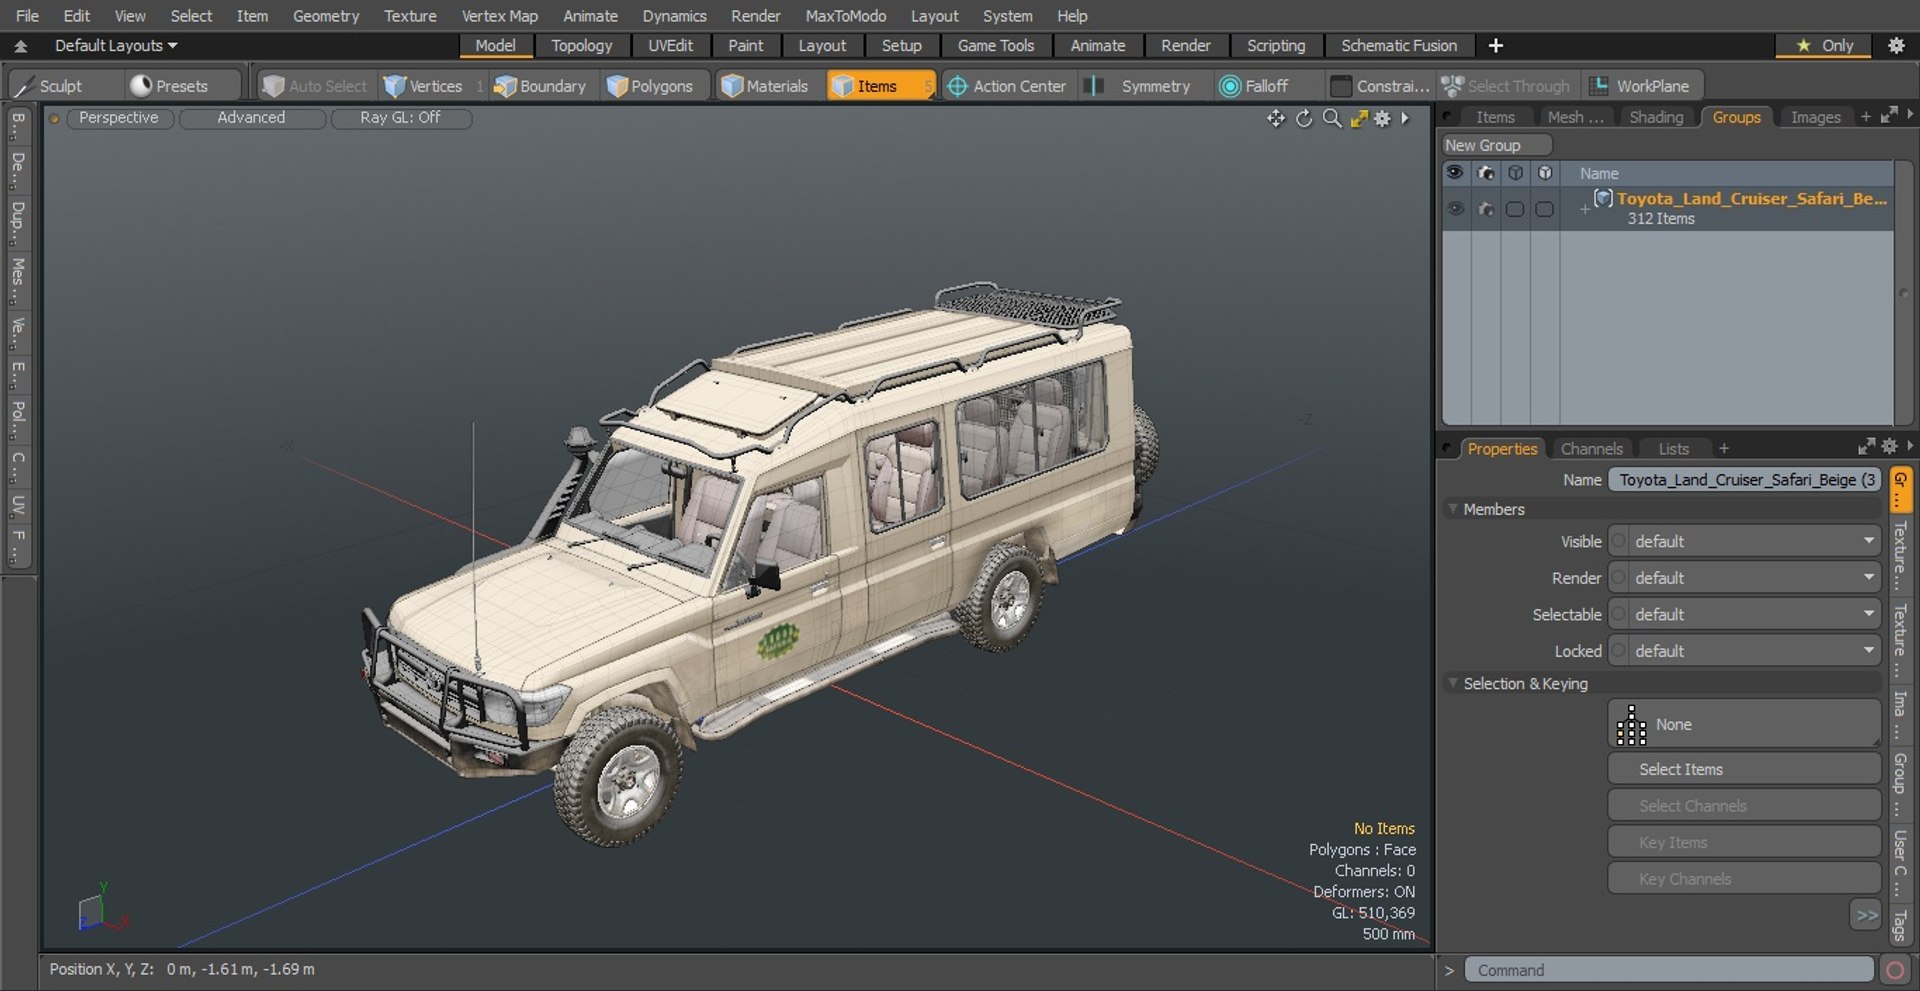Open the Vertex Map menu

coord(499,16)
